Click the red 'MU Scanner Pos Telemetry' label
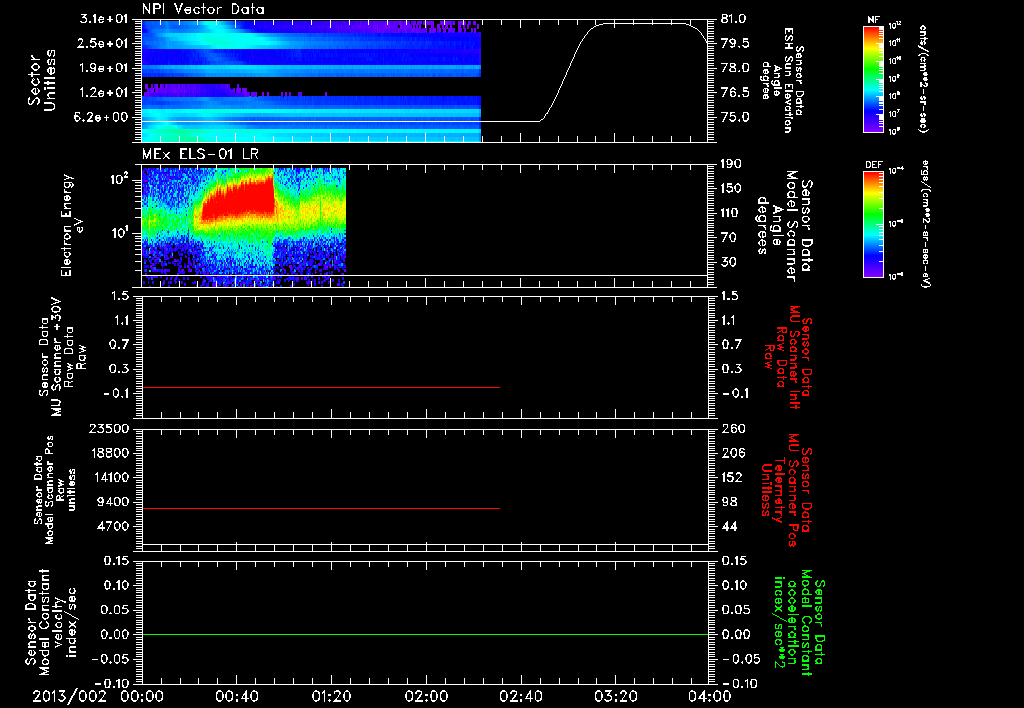1024x708 pixels. (x=786, y=491)
